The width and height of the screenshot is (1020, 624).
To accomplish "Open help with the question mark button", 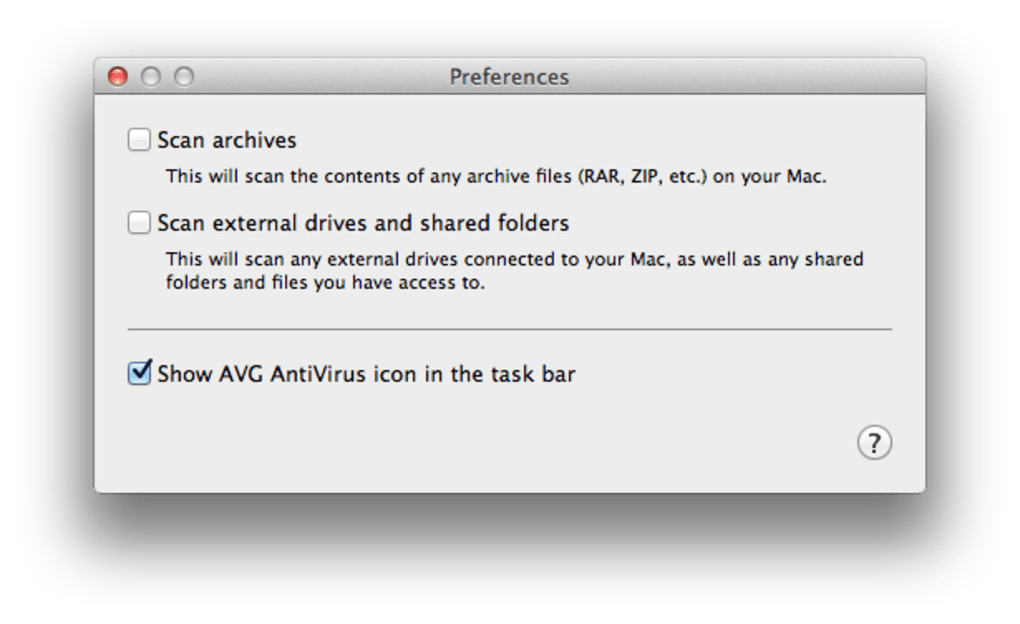I will 874,443.
